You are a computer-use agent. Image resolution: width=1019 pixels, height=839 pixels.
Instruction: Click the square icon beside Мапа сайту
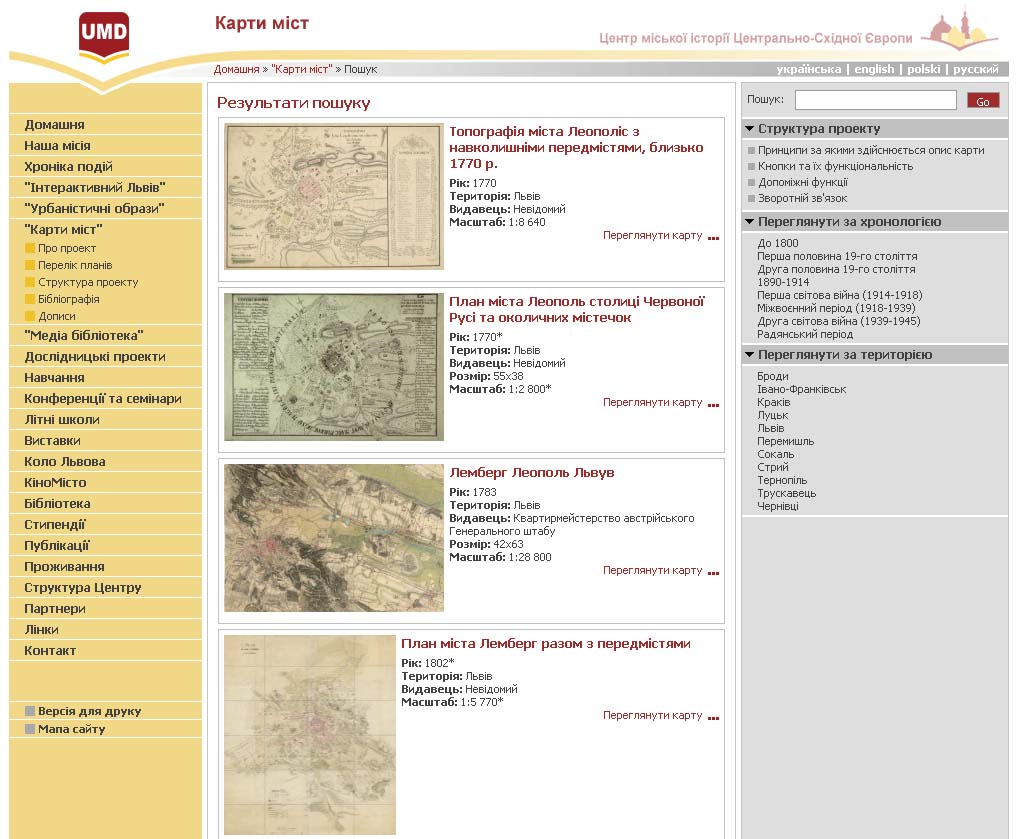(29, 729)
